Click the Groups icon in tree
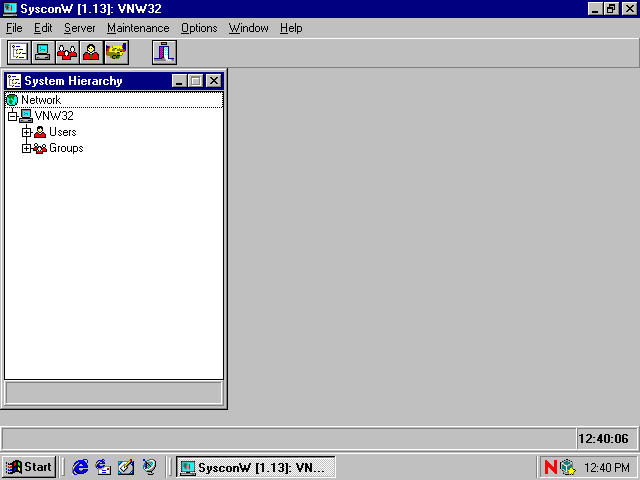The image size is (640, 480). (x=40, y=148)
